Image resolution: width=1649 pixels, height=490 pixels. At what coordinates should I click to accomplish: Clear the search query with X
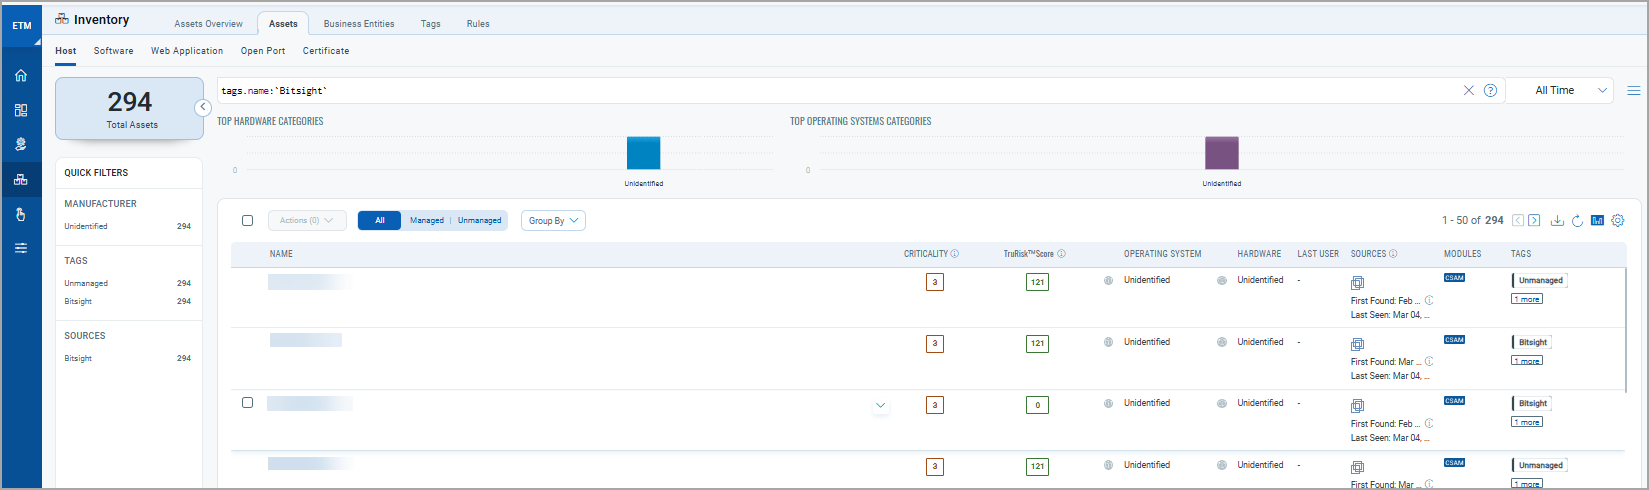[1469, 91]
